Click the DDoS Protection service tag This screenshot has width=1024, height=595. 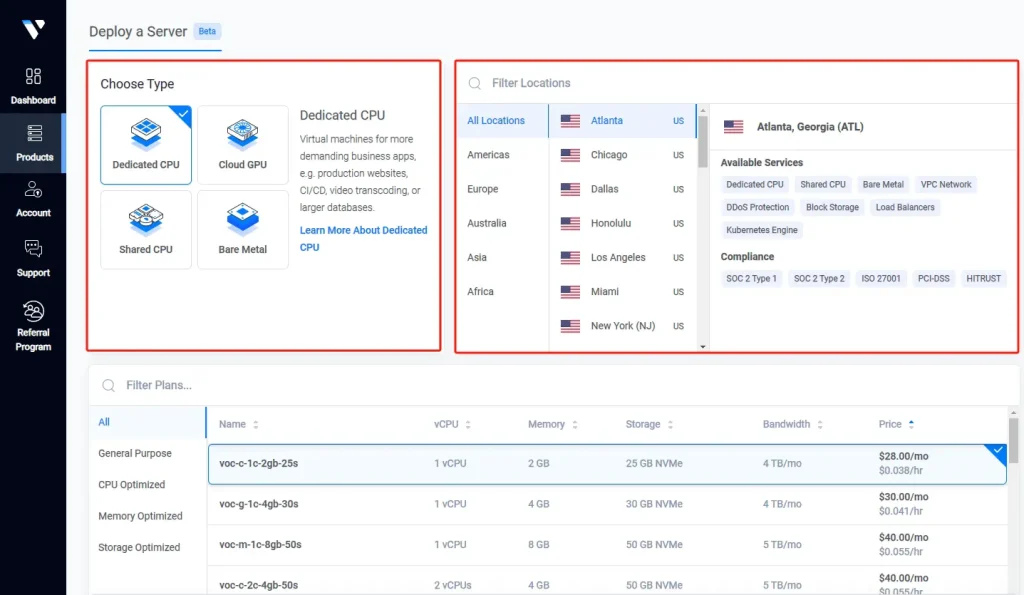[758, 208]
